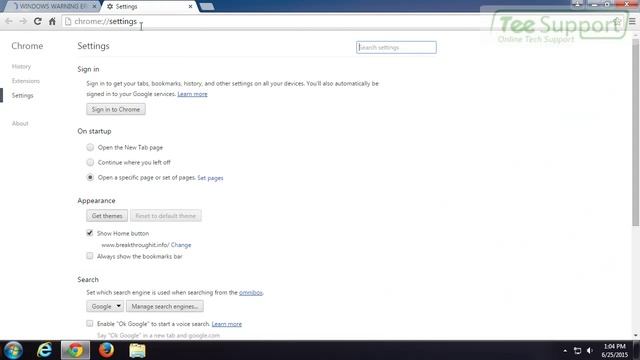The width and height of the screenshot is (640, 360).
Task: Launch Firefox from taskbar
Action: (107, 351)
